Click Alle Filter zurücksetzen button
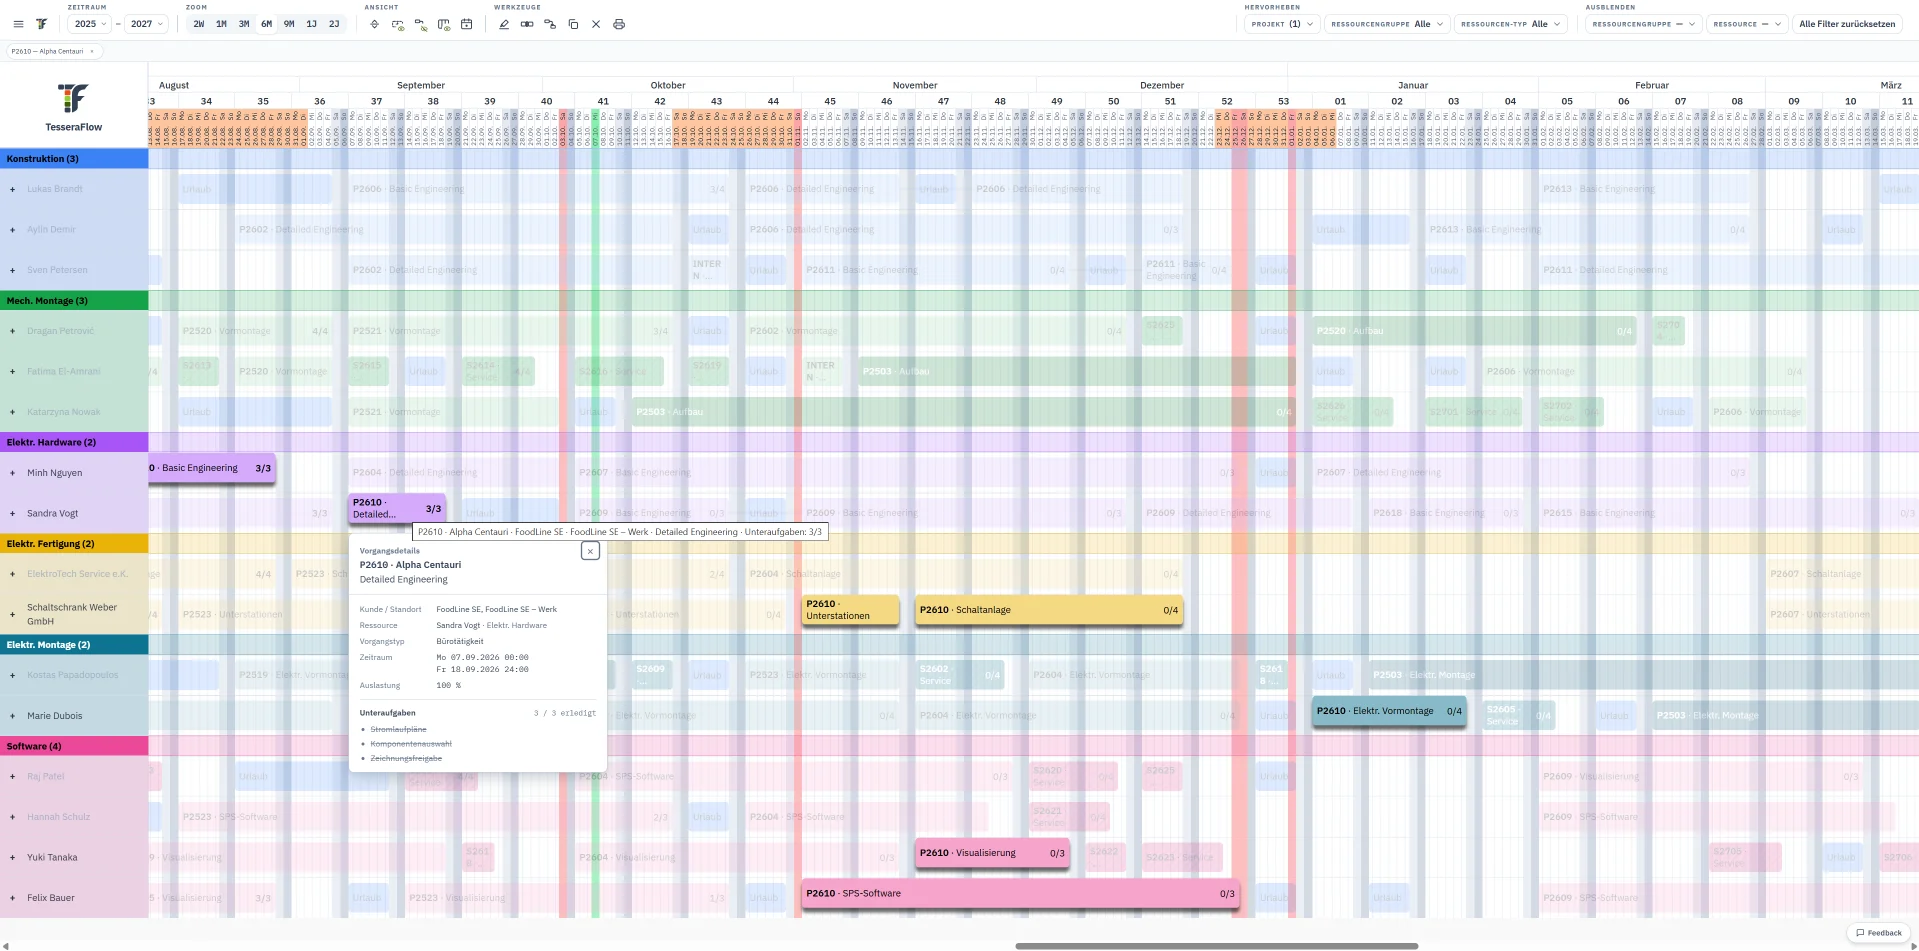The width and height of the screenshot is (1919, 951). (x=1847, y=24)
